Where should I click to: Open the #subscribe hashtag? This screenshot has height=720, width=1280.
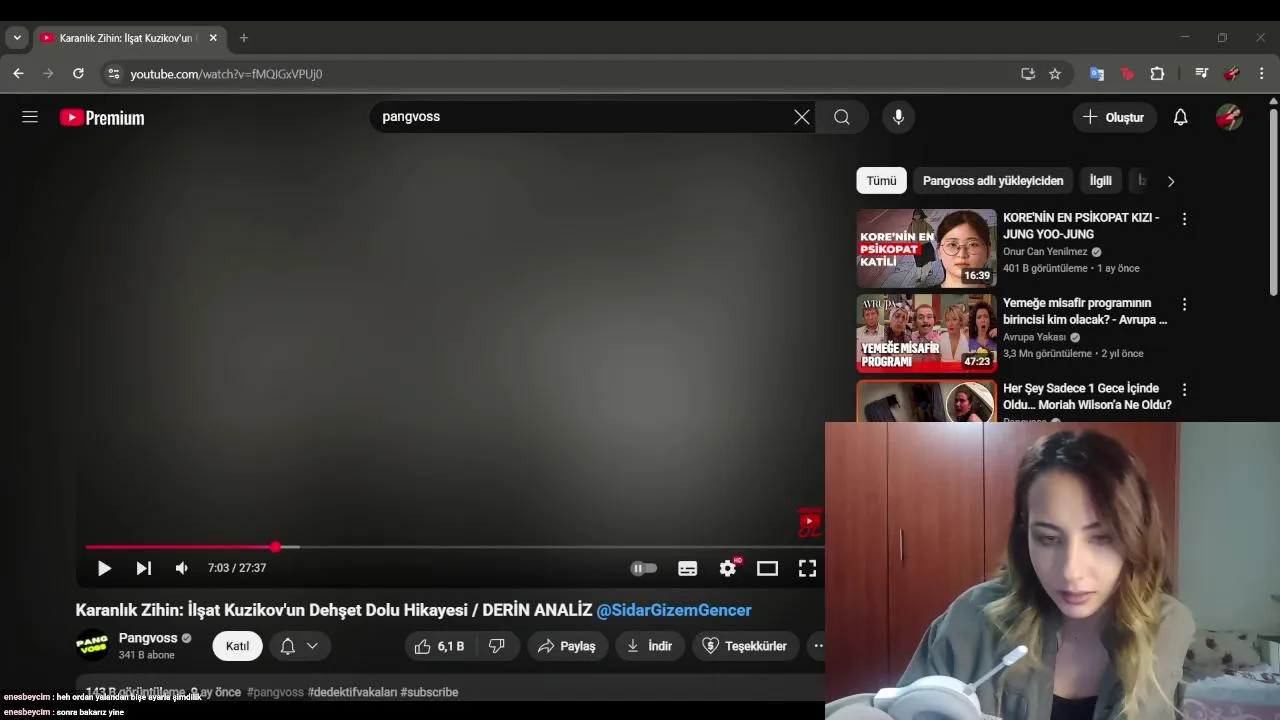point(429,692)
